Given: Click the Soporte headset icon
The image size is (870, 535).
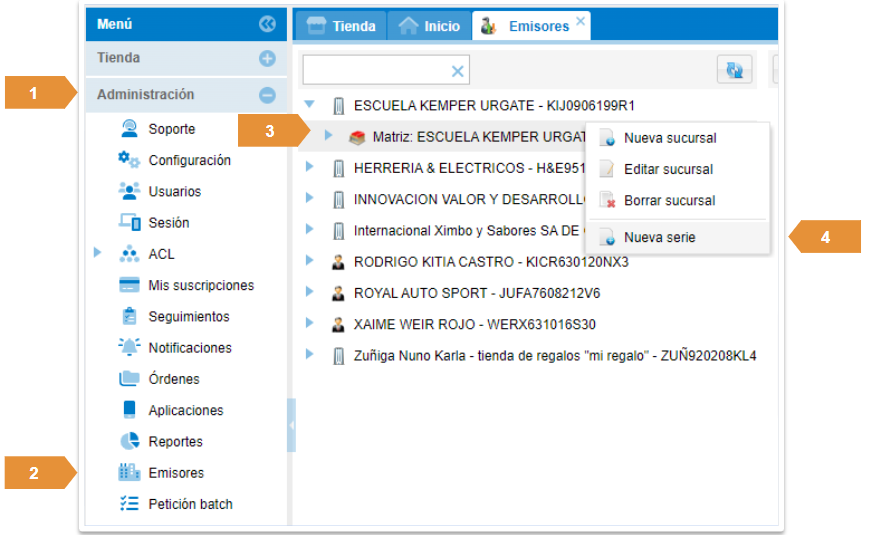Looking at the screenshot, I should (129, 129).
